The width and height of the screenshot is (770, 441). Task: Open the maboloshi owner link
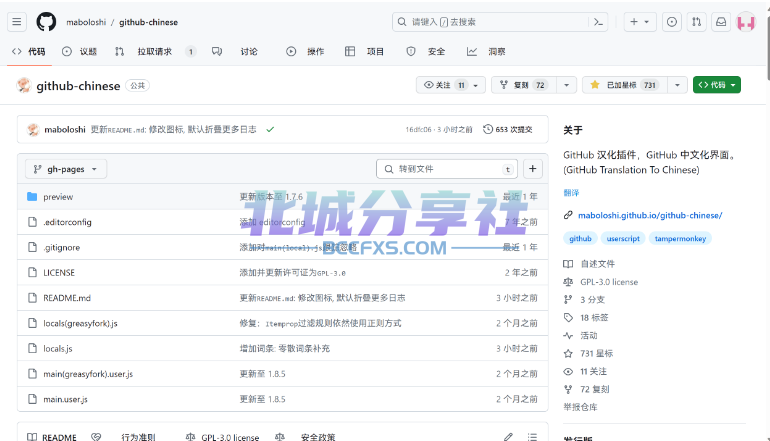86,22
